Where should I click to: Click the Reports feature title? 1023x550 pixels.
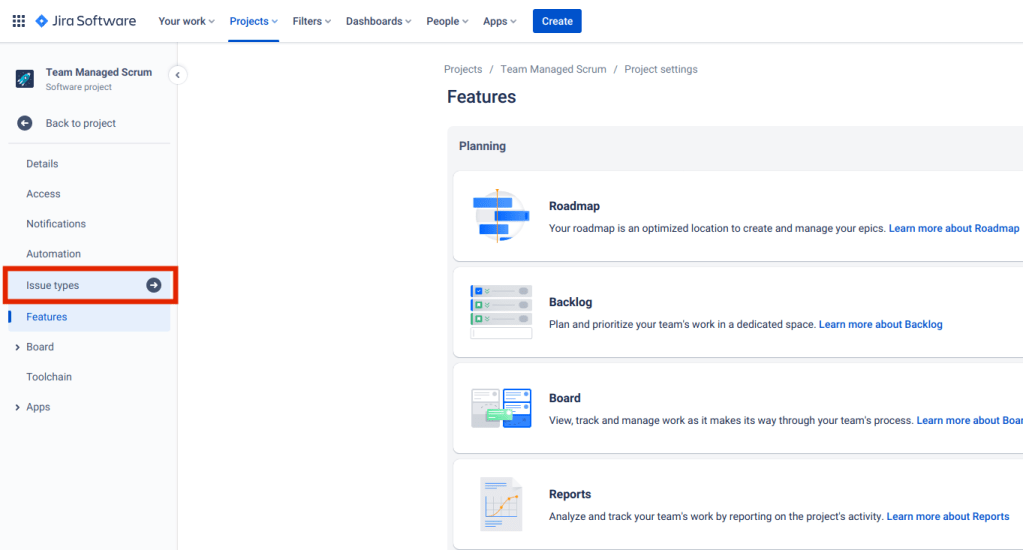click(570, 494)
